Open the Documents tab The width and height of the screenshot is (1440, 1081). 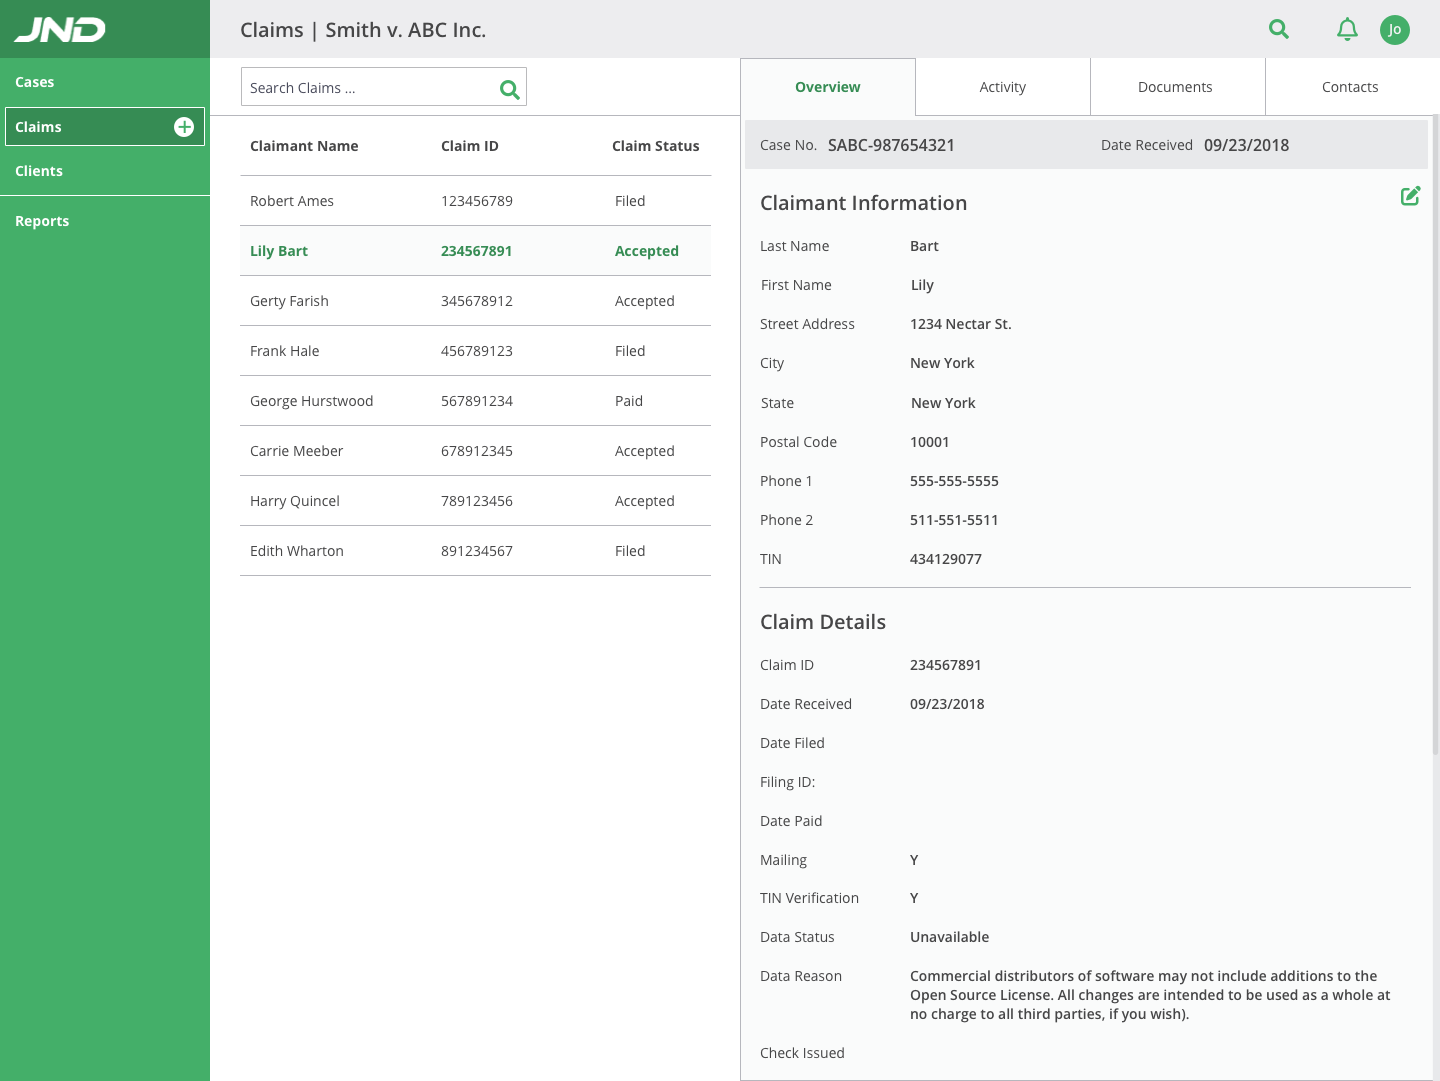tap(1175, 87)
